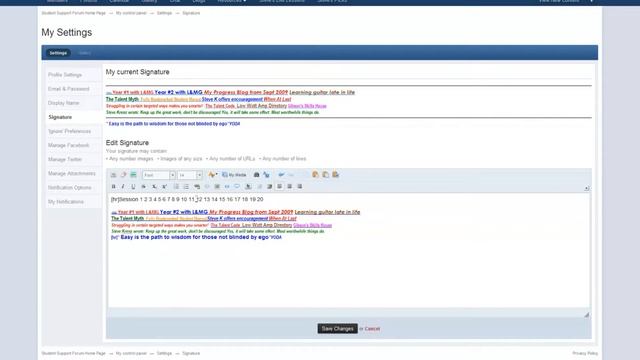Click the speech bubble quote icon

237,187
